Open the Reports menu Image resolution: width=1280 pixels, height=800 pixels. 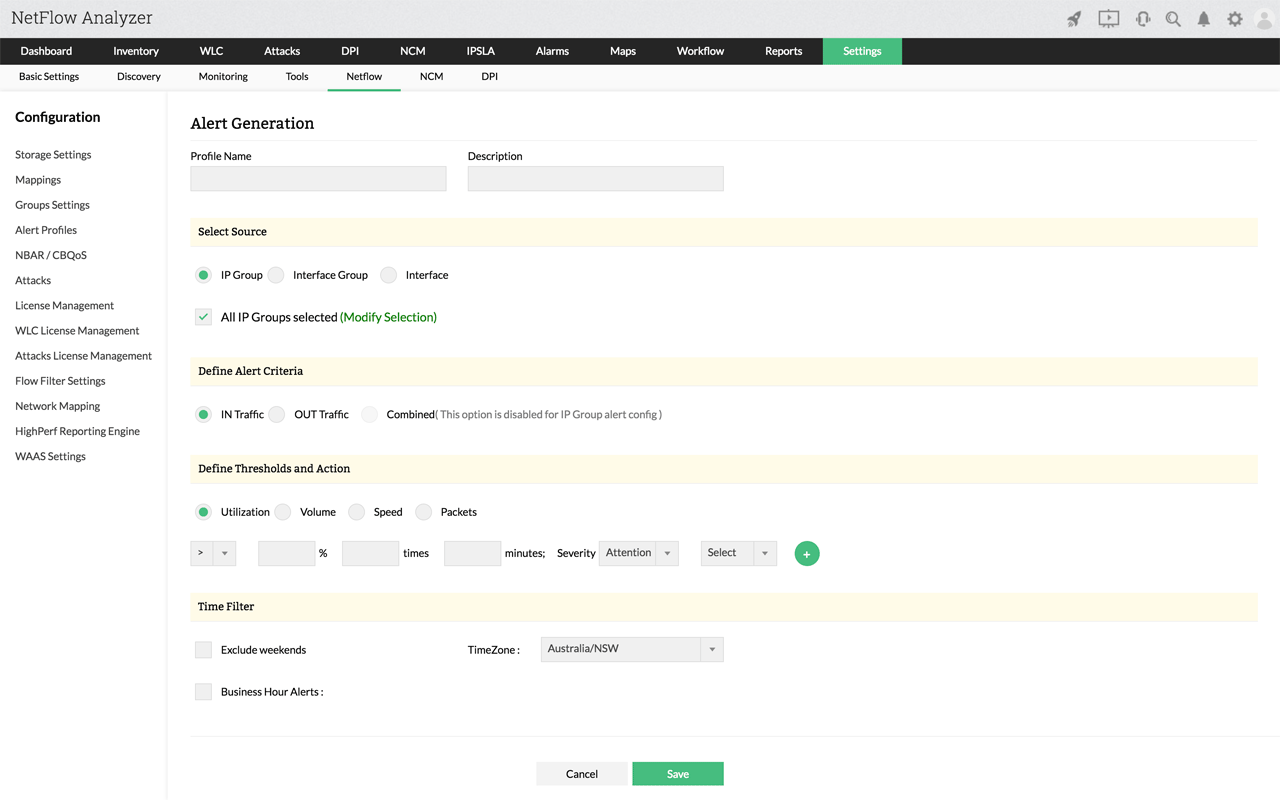coord(783,51)
